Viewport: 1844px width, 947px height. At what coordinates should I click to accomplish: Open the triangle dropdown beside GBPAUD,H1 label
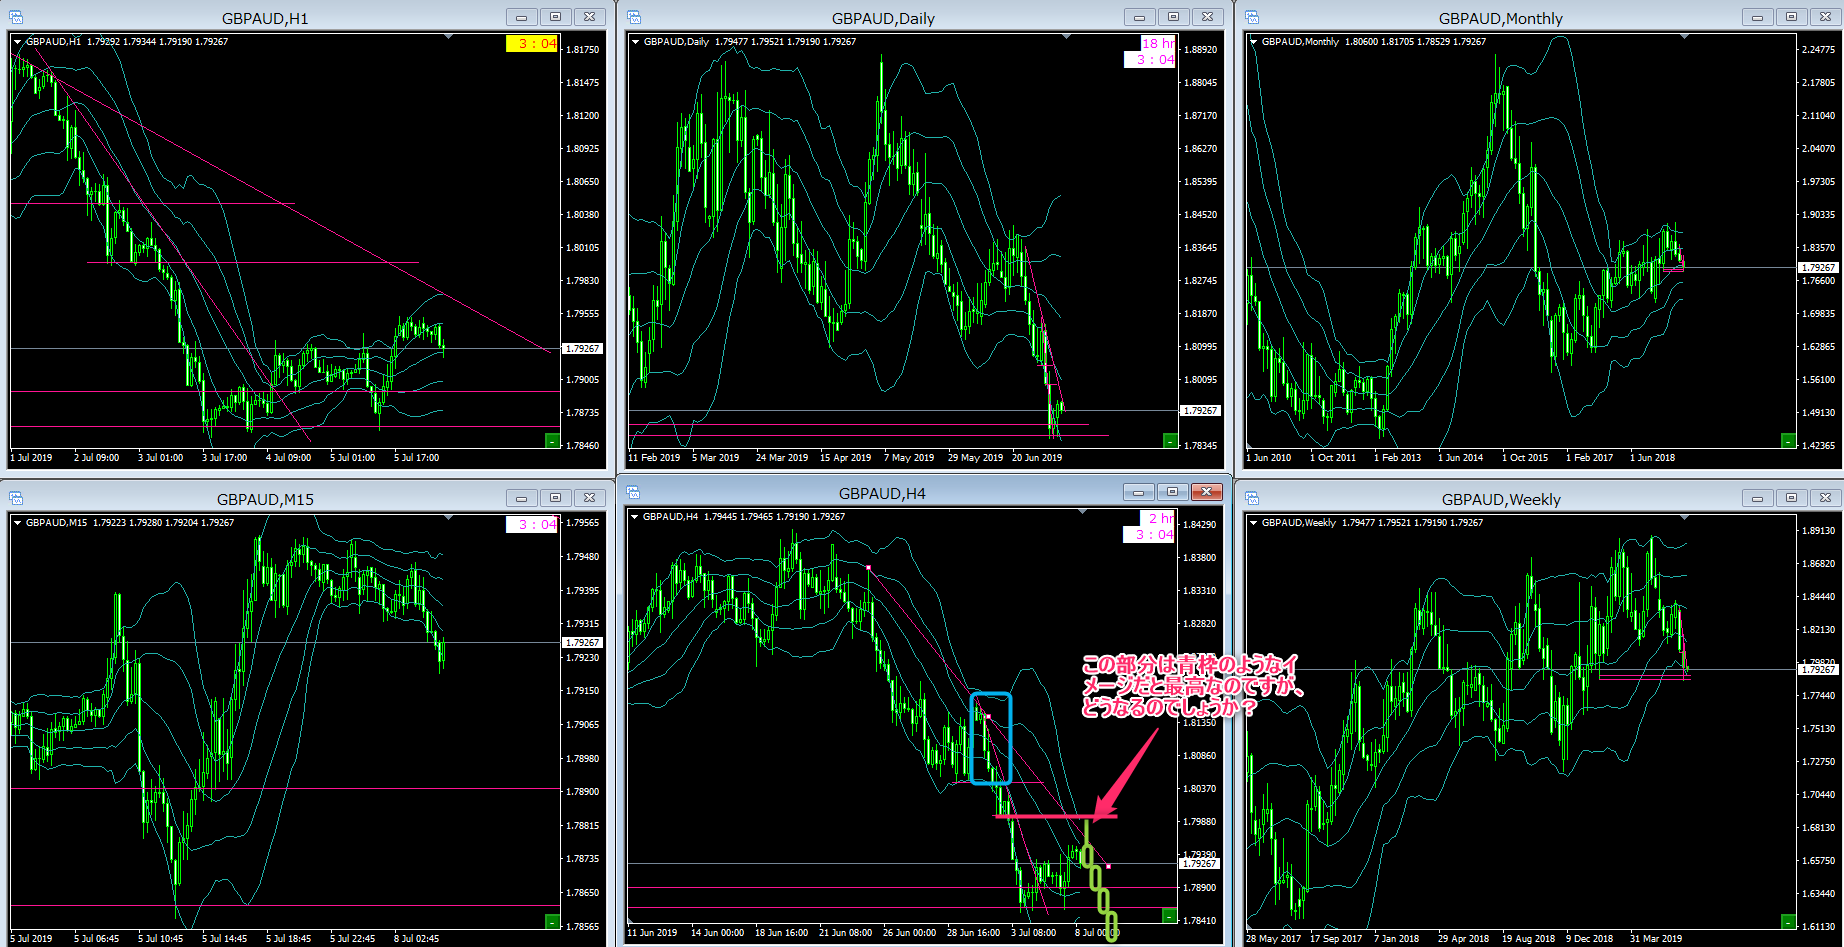click(17, 42)
